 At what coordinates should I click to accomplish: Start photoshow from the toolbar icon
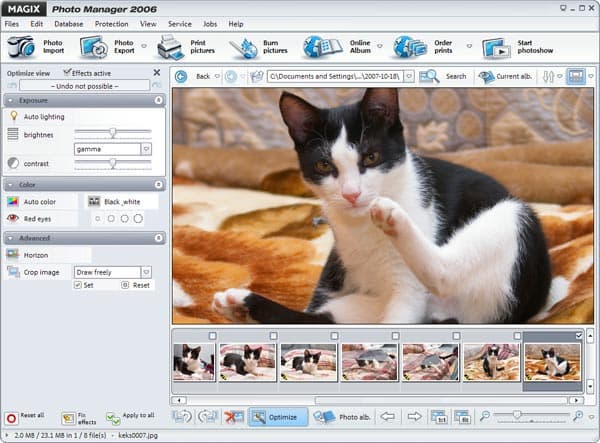496,48
